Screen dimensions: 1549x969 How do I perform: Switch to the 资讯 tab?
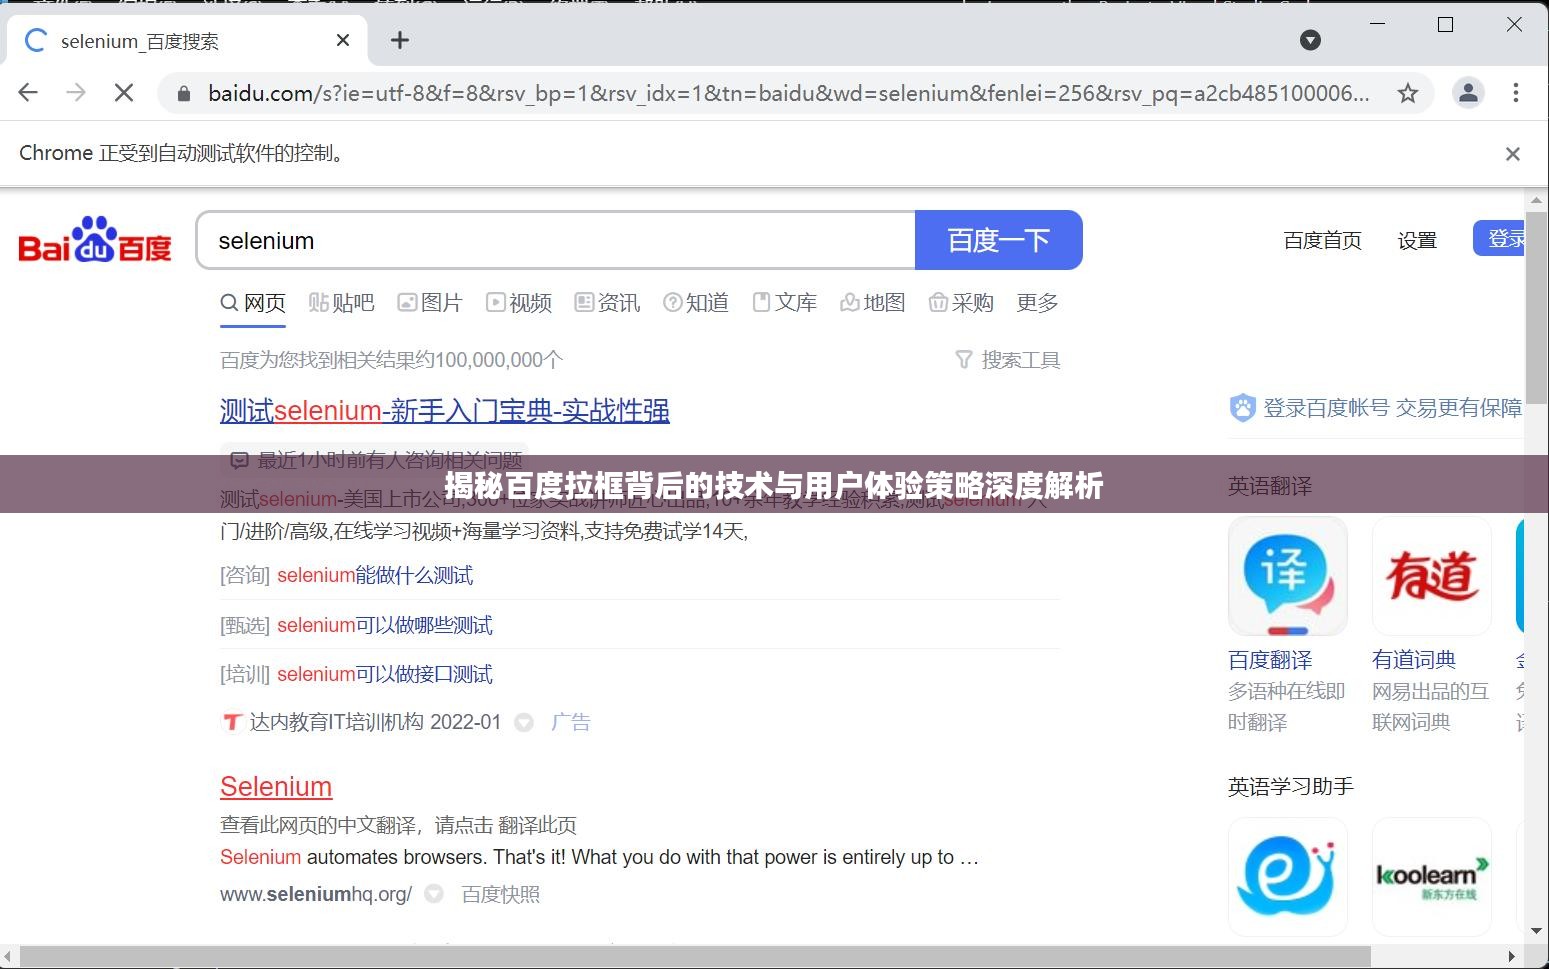[x=607, y=303]
